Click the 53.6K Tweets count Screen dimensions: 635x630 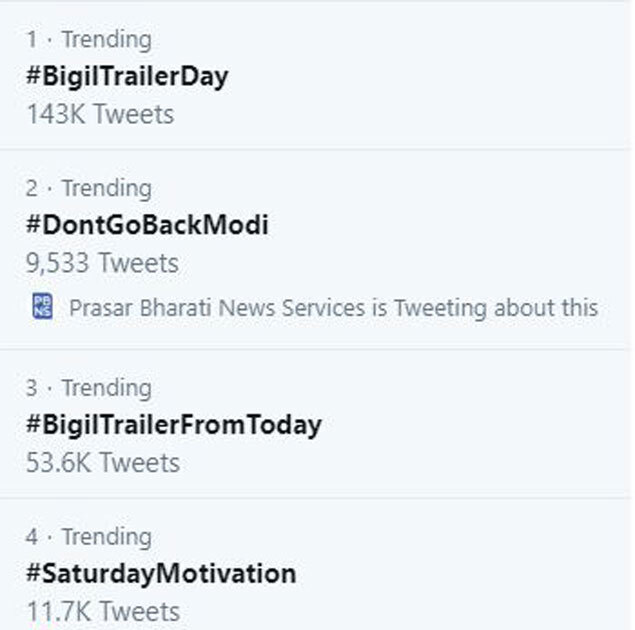tap(103, 463)
